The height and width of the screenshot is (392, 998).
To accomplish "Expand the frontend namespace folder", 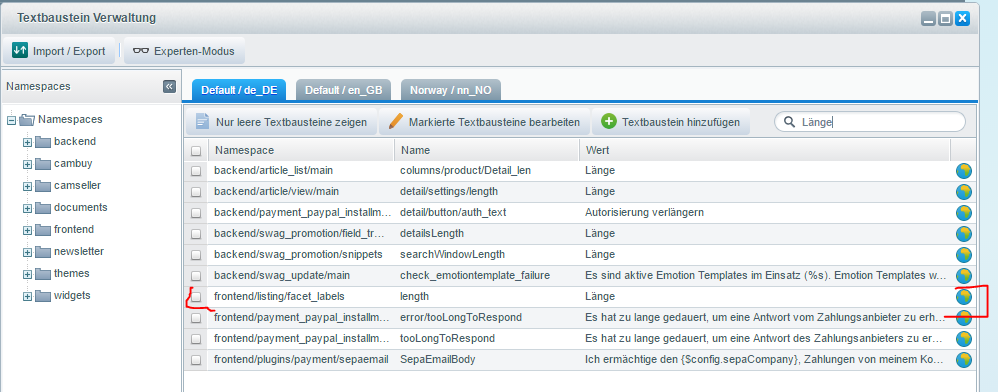I will [27, 230].
